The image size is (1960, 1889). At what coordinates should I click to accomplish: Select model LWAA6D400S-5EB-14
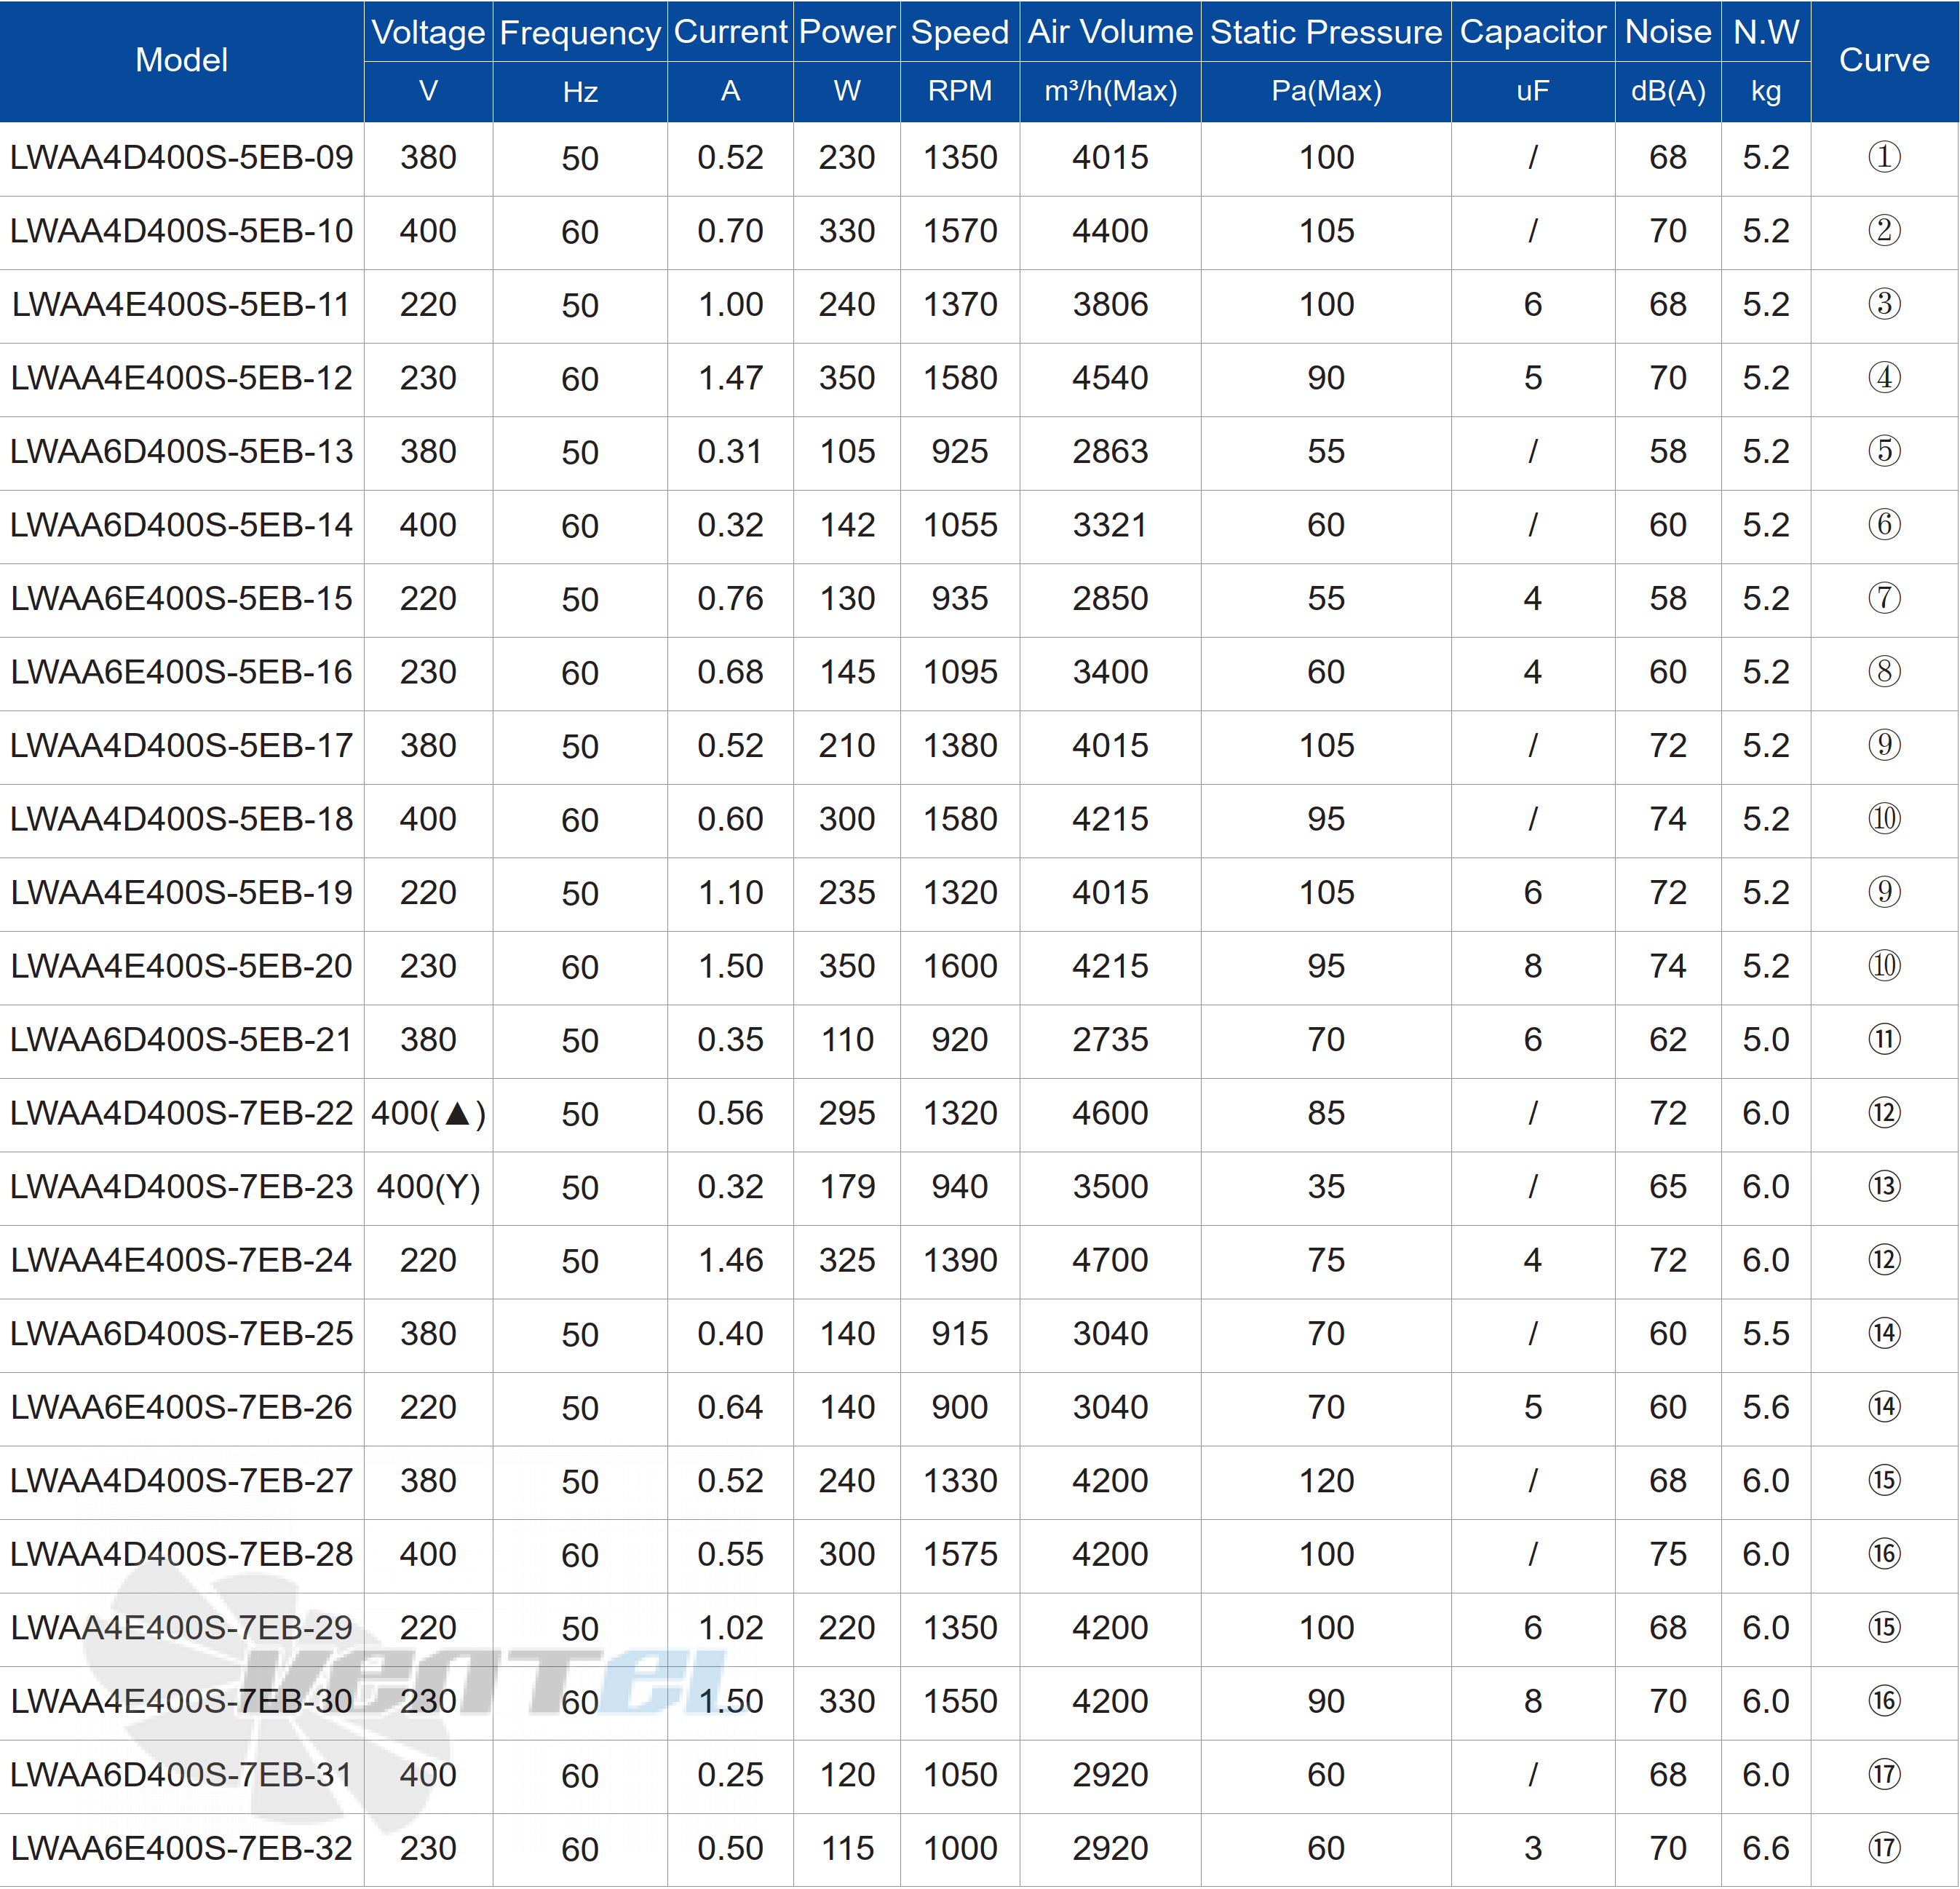click(x=181, y=525)
